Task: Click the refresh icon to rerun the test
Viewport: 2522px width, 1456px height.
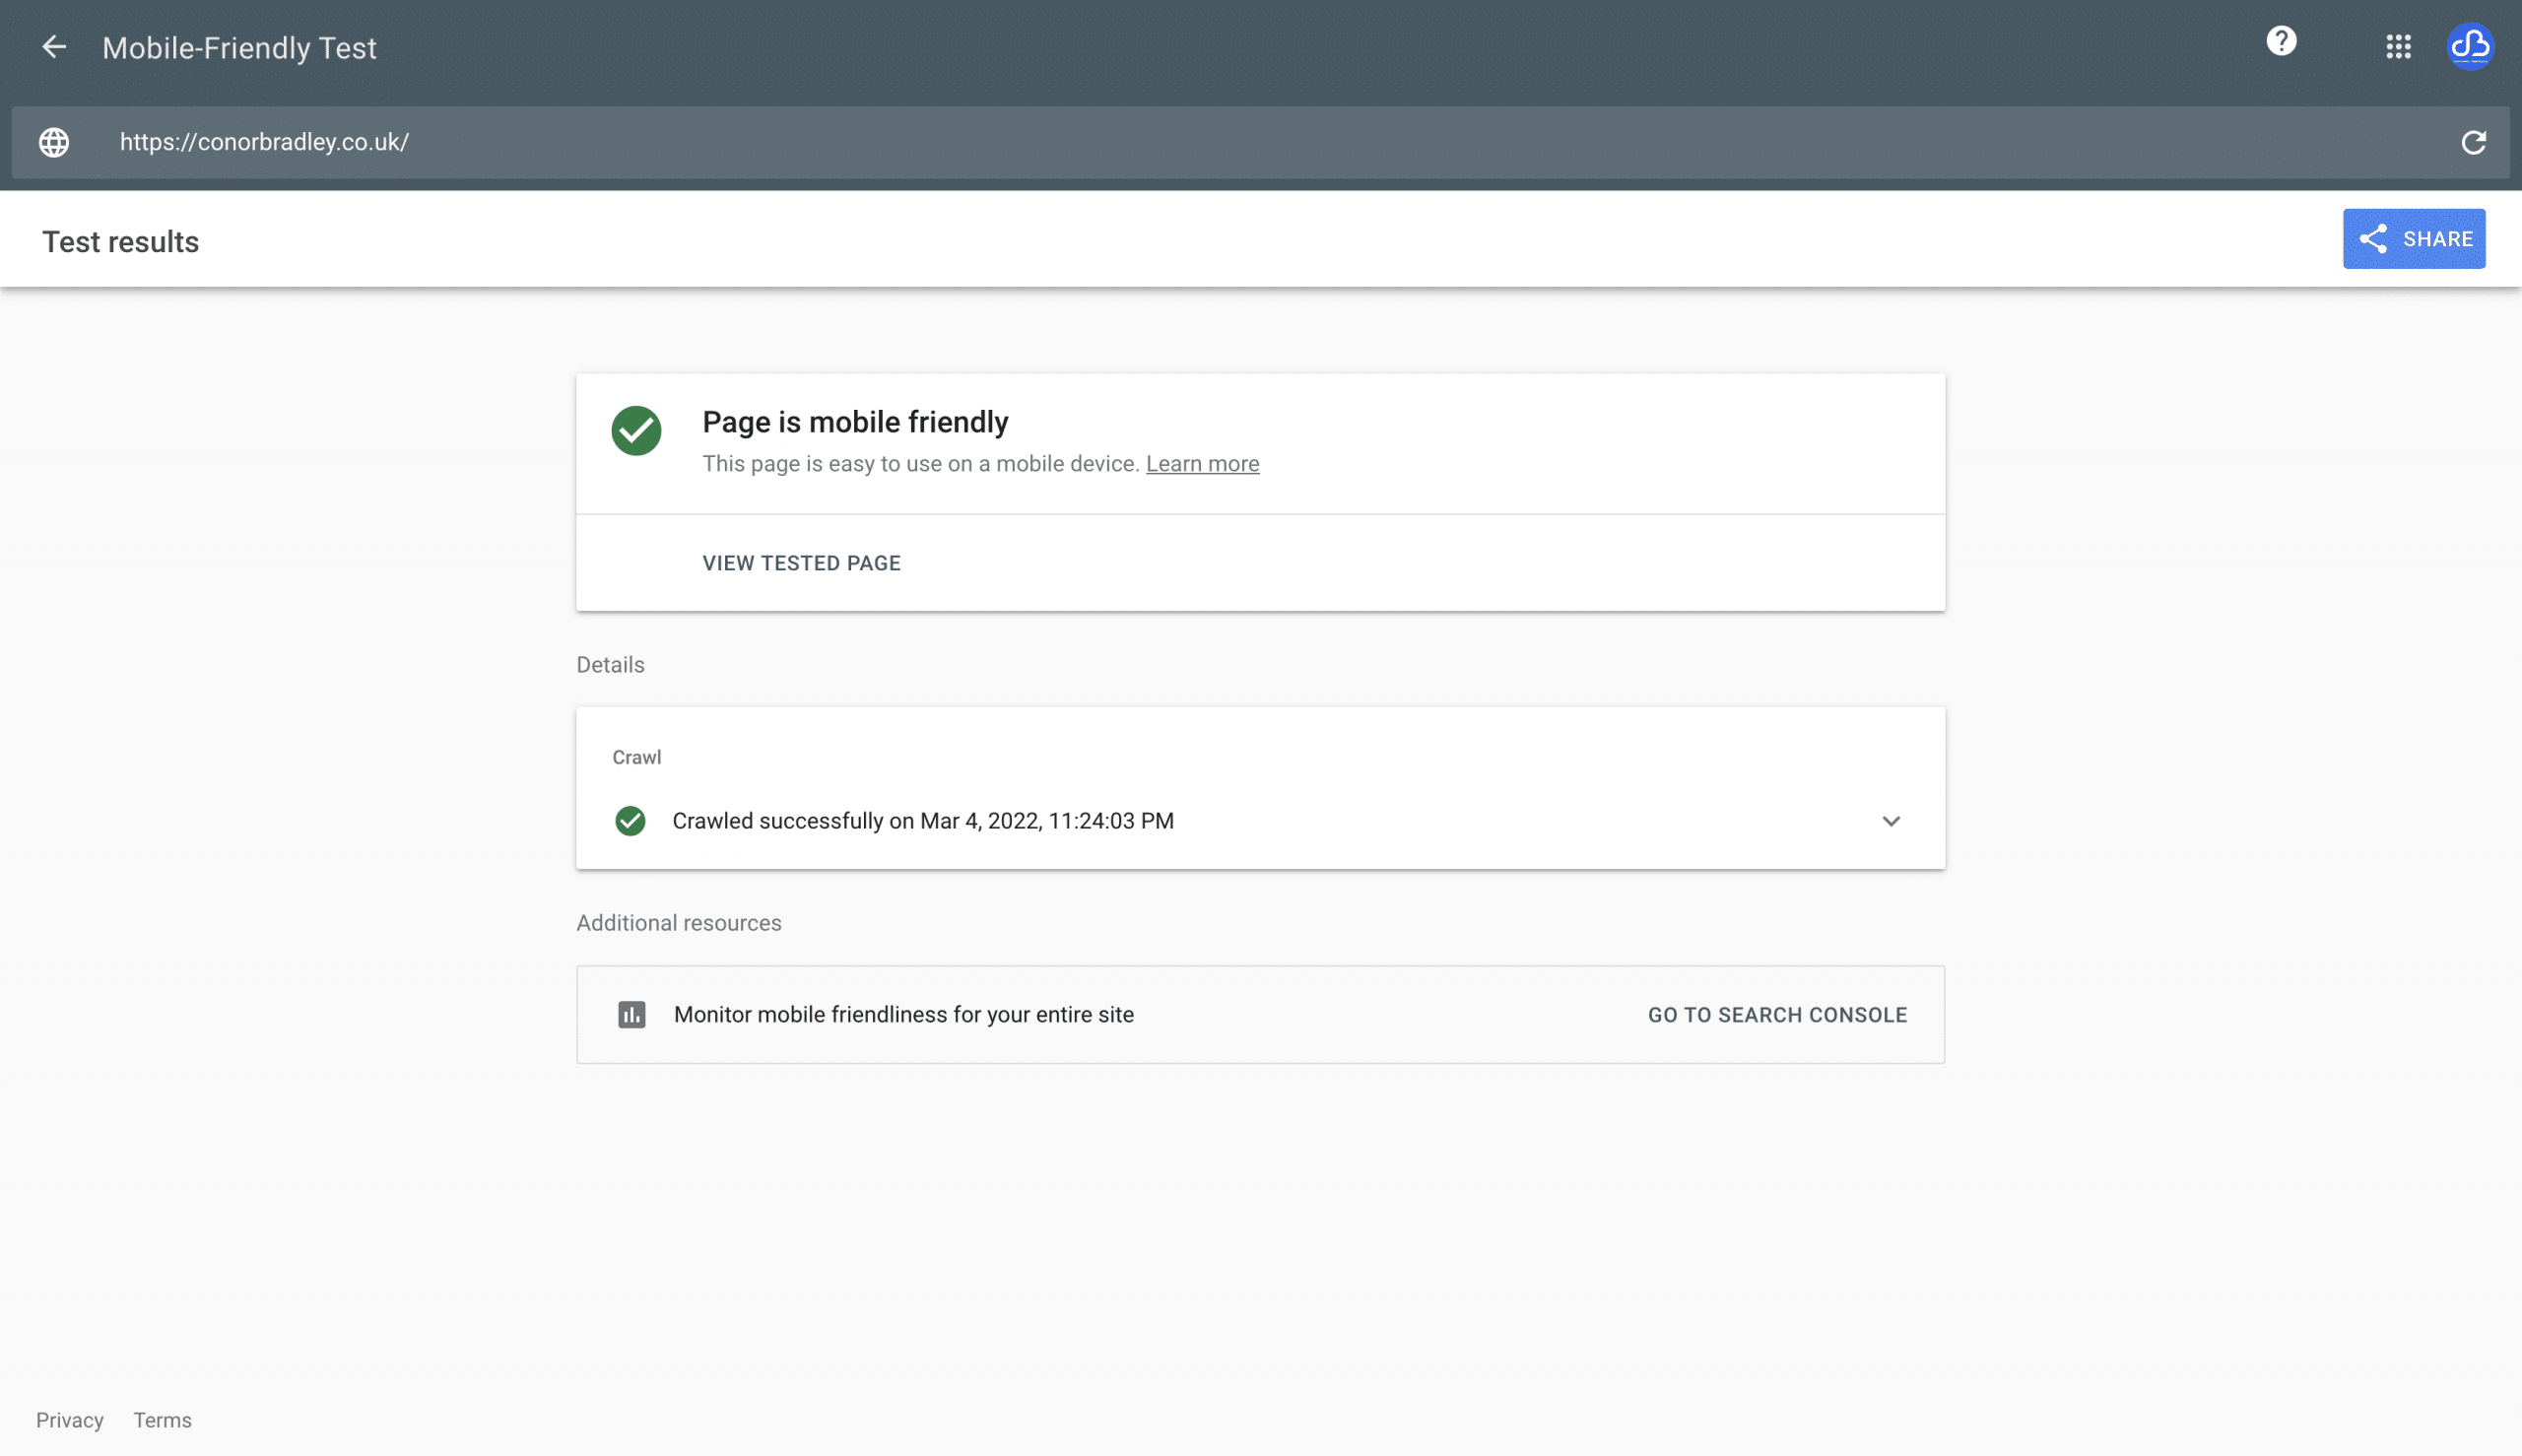Action: click(2473, 143)
